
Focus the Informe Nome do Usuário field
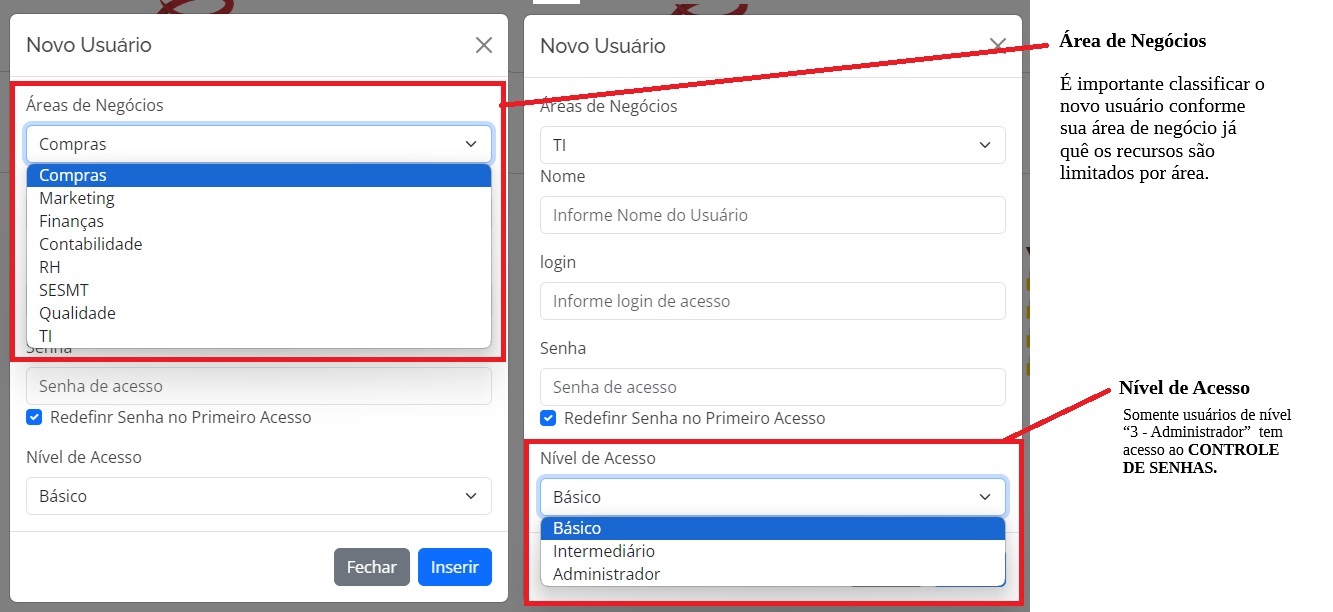(x=772, y=215)
